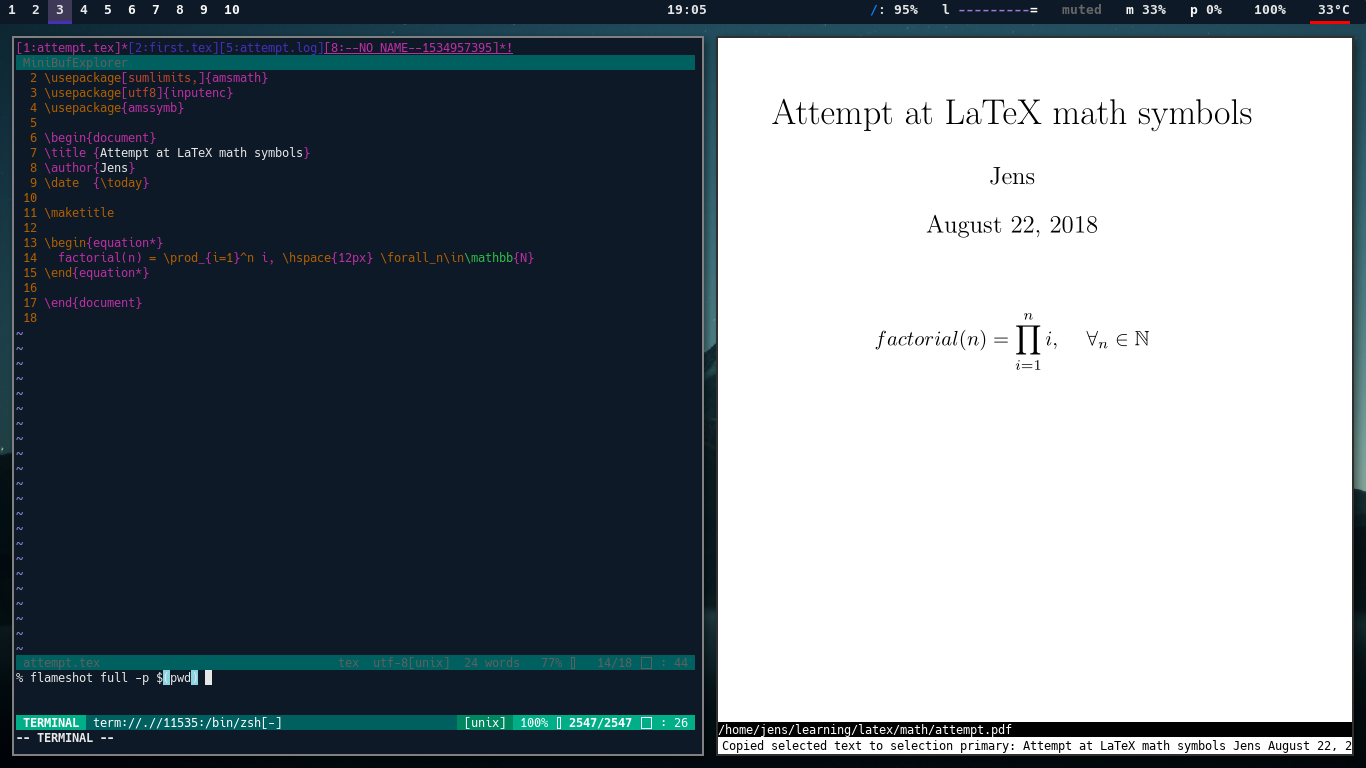
Task: Click the factorial equation in the PDF
Action: 1012,341
